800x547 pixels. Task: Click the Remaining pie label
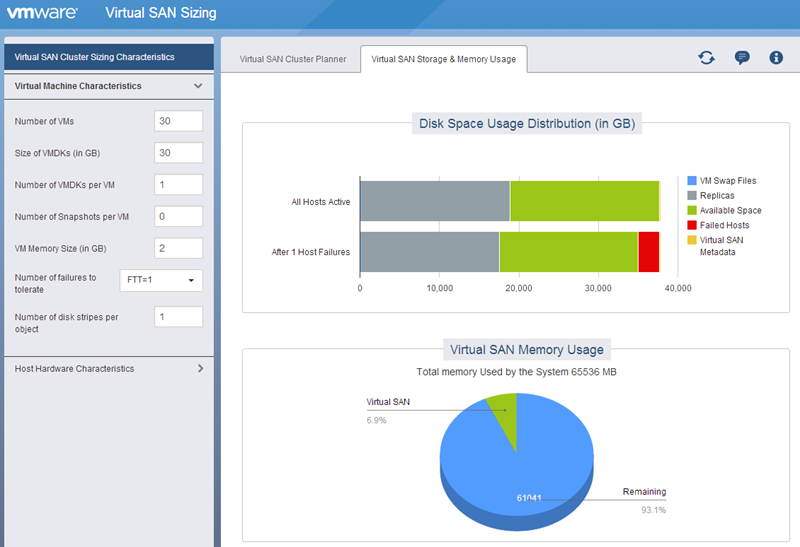coord(644,492)
